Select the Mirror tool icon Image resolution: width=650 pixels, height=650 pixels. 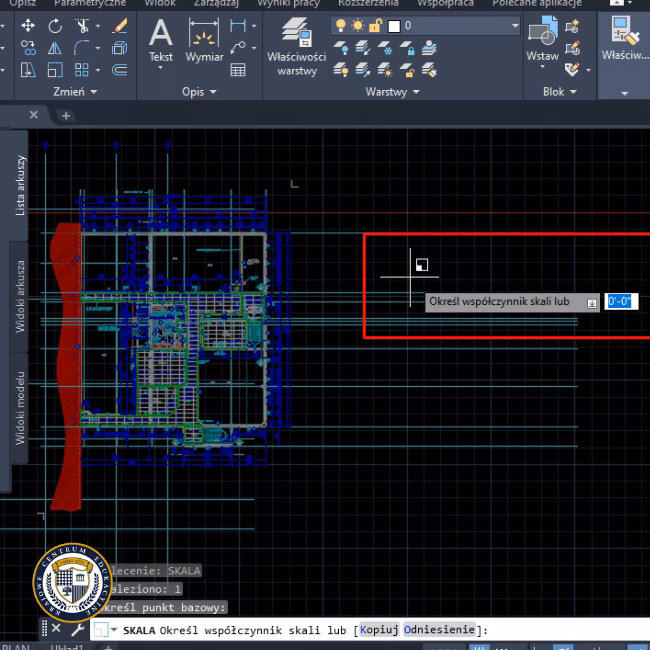[55, 48]
